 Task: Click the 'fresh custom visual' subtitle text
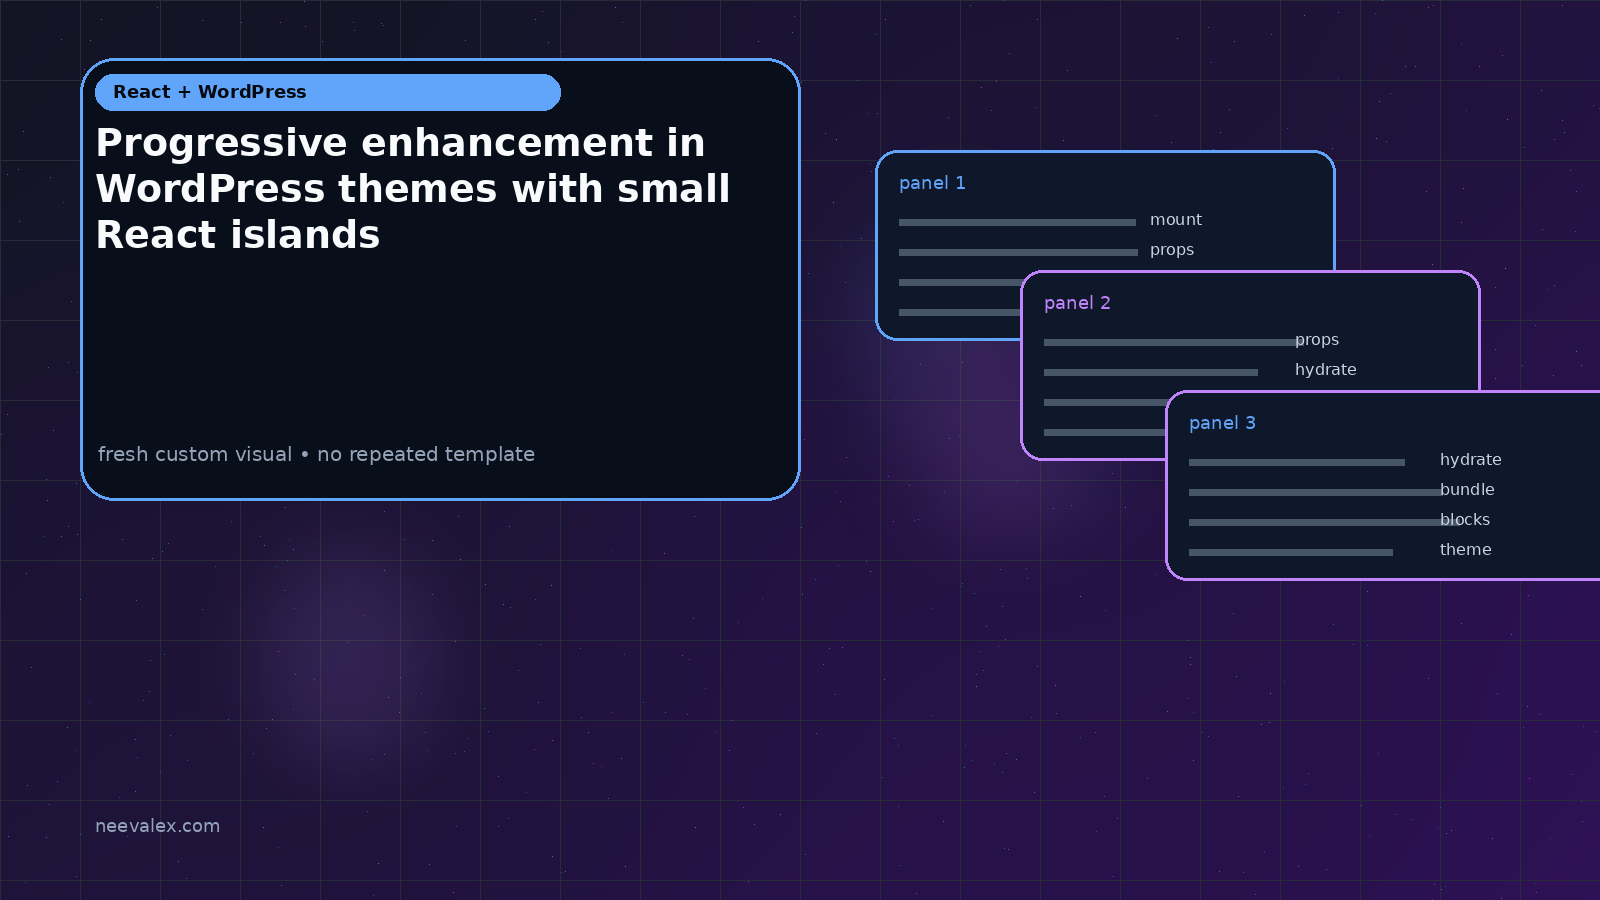point(316,454)
